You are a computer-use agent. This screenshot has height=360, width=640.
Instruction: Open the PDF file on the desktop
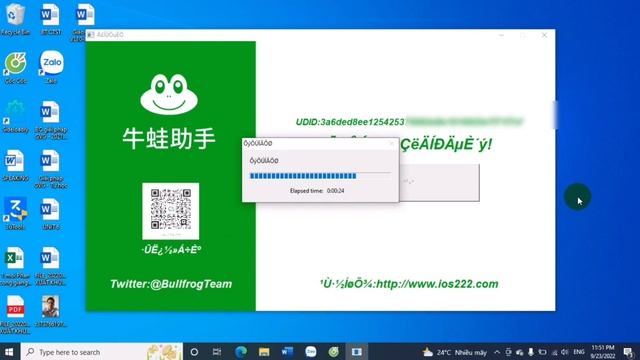(x=16, y=314)
